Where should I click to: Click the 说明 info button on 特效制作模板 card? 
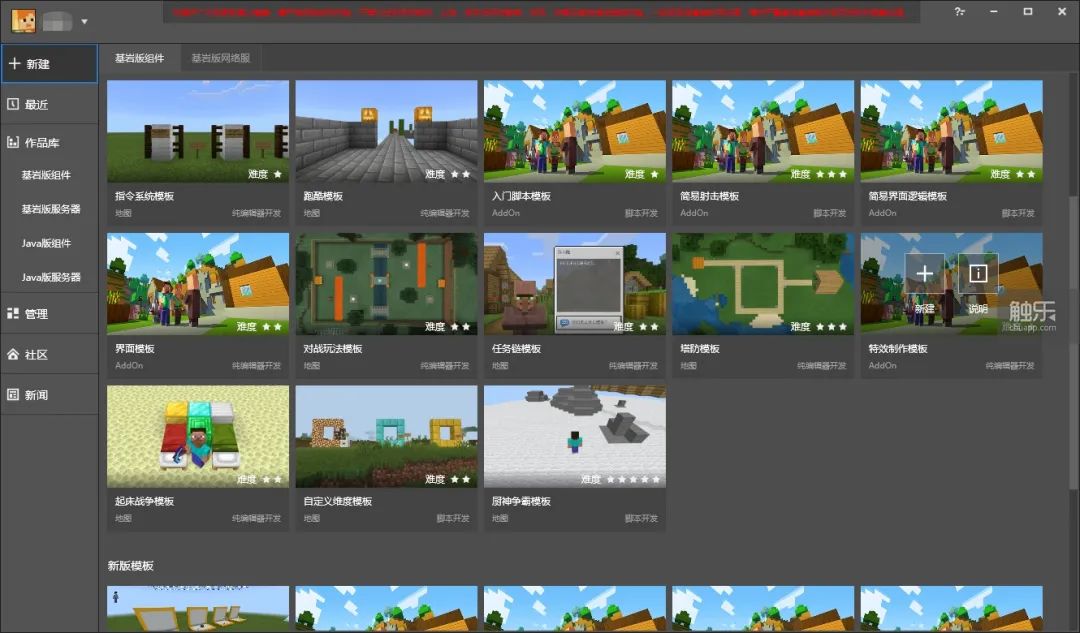coord(977,274)
